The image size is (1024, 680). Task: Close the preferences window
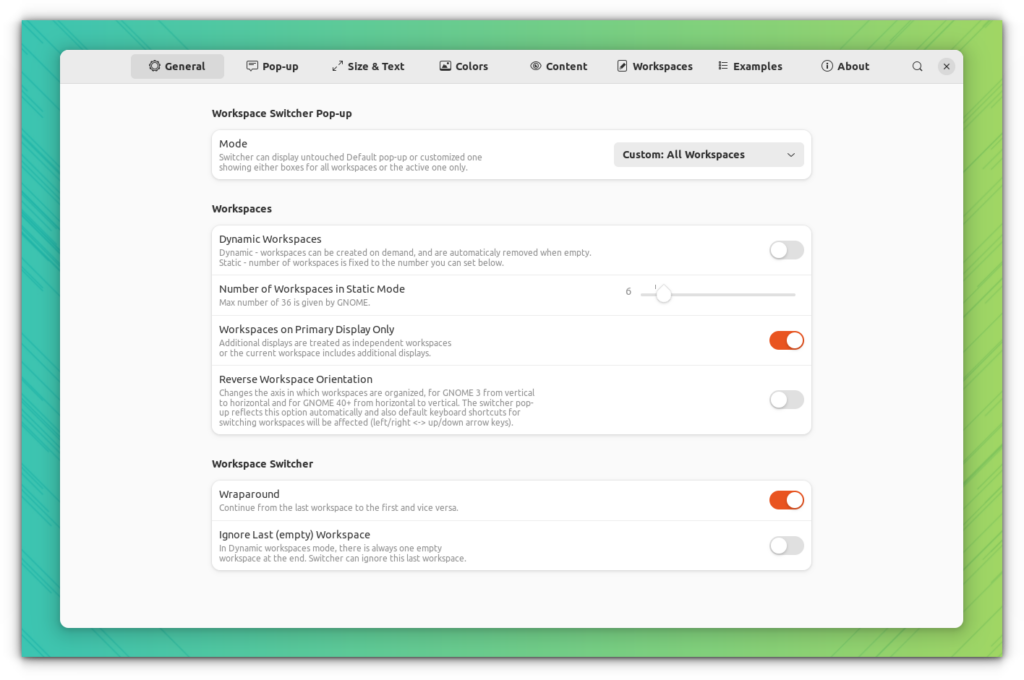pos(946,67)
